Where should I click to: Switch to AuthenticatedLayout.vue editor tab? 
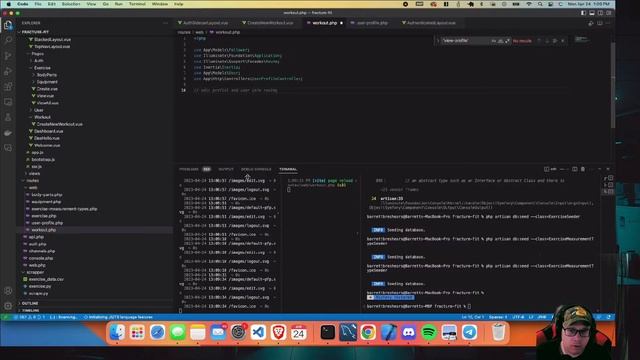pyautogui.click(x=431, y=23)
